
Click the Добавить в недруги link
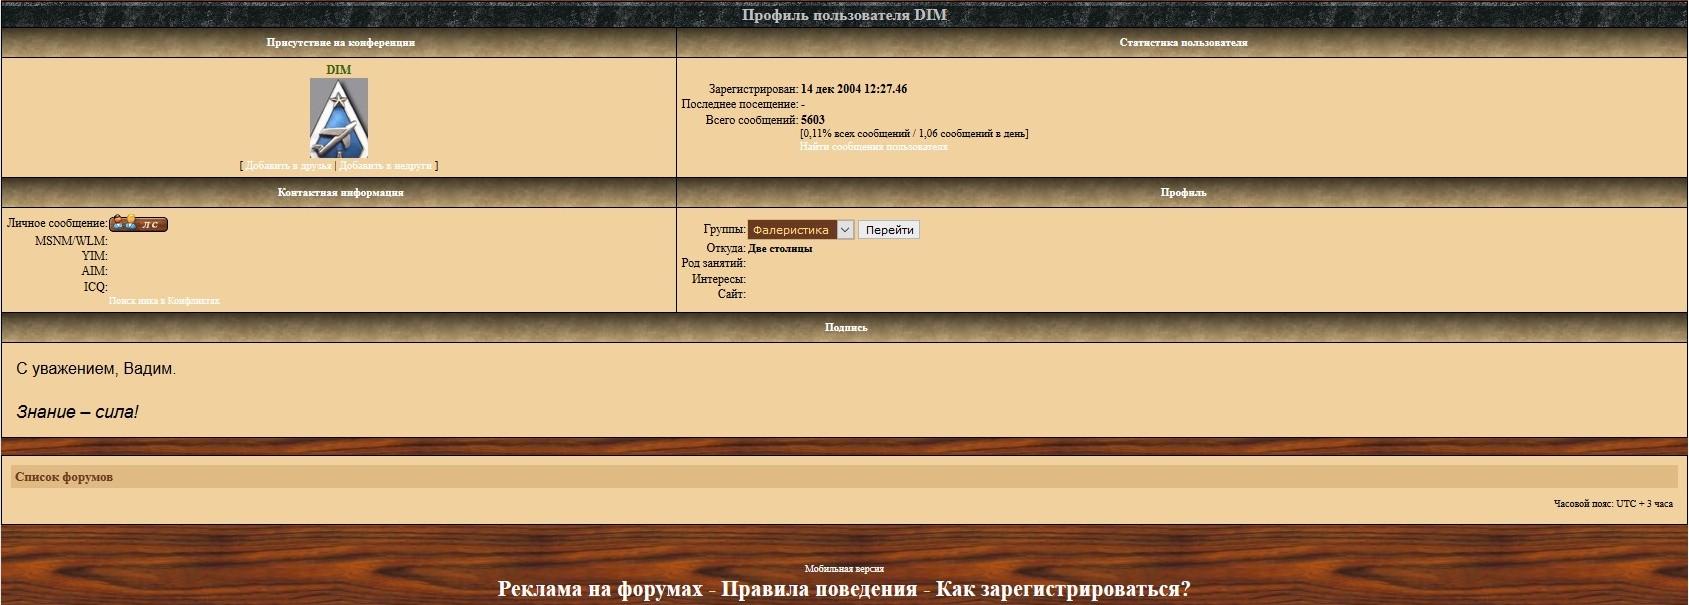(386, 166)
